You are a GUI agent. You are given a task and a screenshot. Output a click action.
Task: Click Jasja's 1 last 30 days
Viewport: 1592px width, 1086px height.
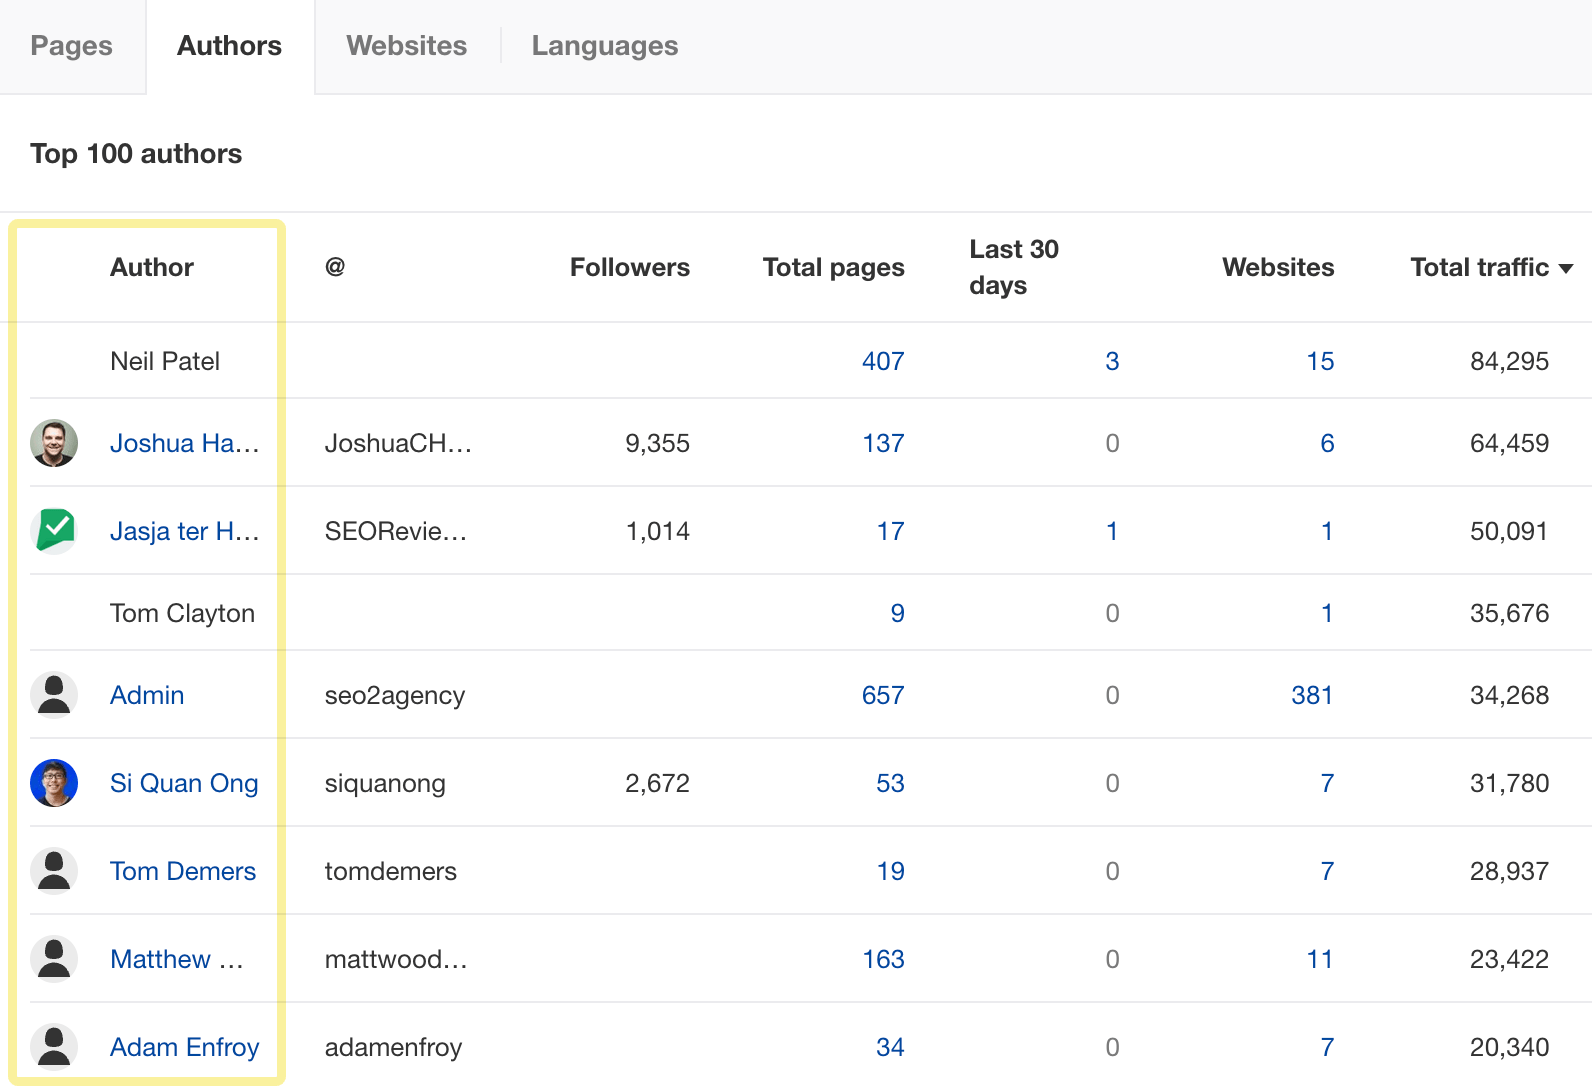(1112, 531)
